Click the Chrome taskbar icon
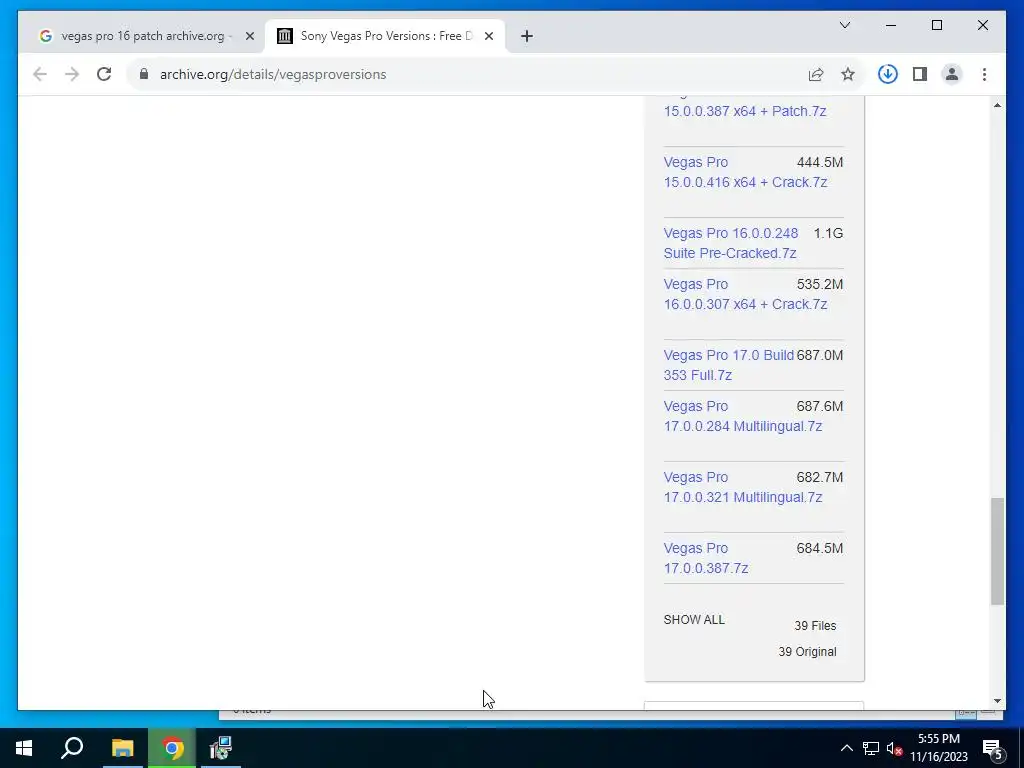1024x768 pixels. 172,748
